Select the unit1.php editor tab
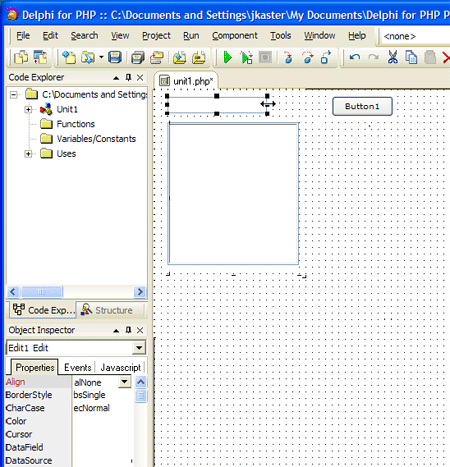Viewport: 450px width, 467px height. pos(187,81)
